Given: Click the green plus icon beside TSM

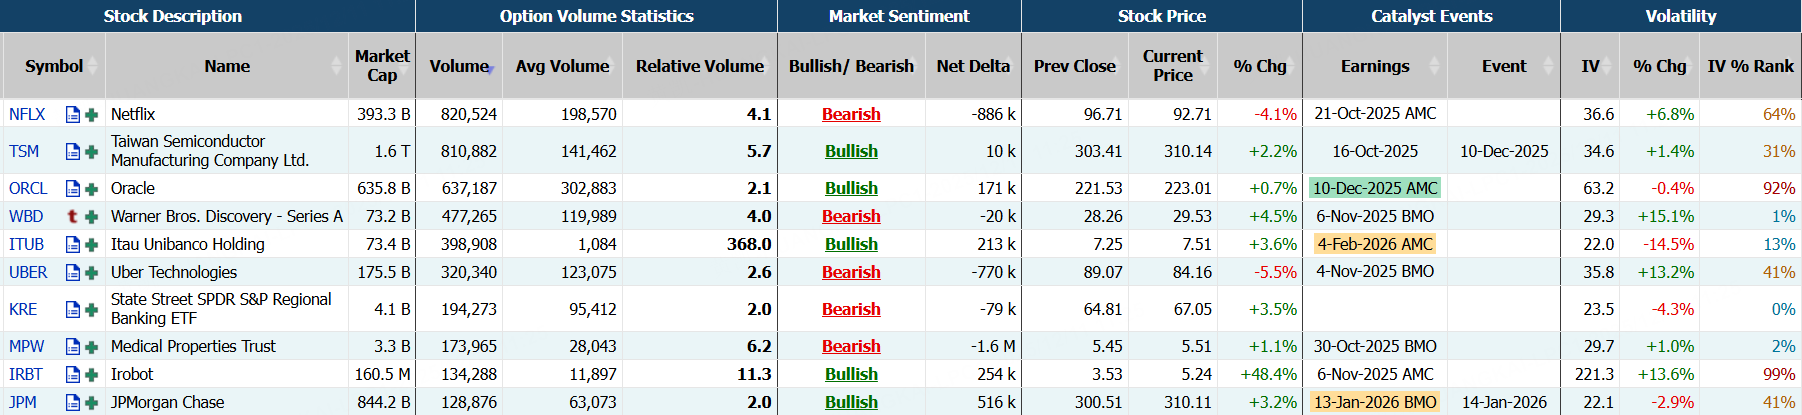Looking at the screenshot, I should [x=91, y=152].
